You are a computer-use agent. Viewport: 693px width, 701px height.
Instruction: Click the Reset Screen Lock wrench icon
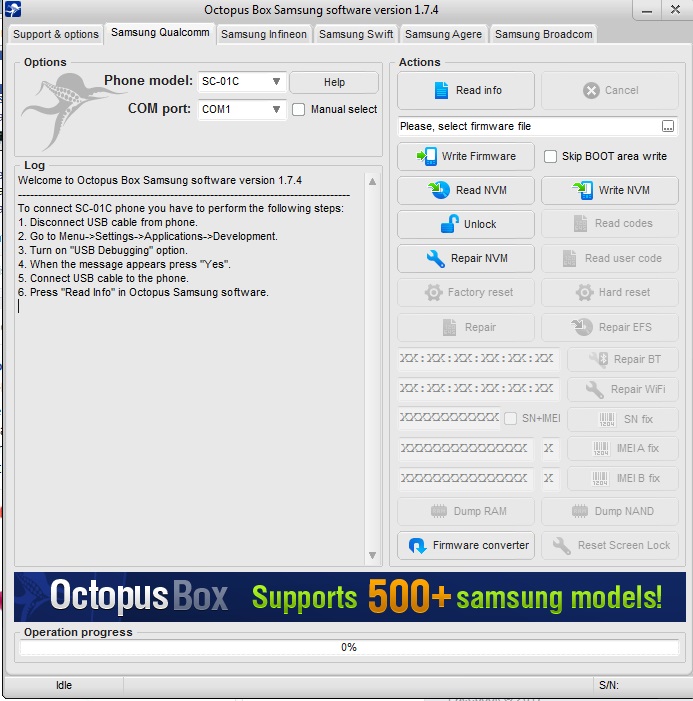(562, 545)
